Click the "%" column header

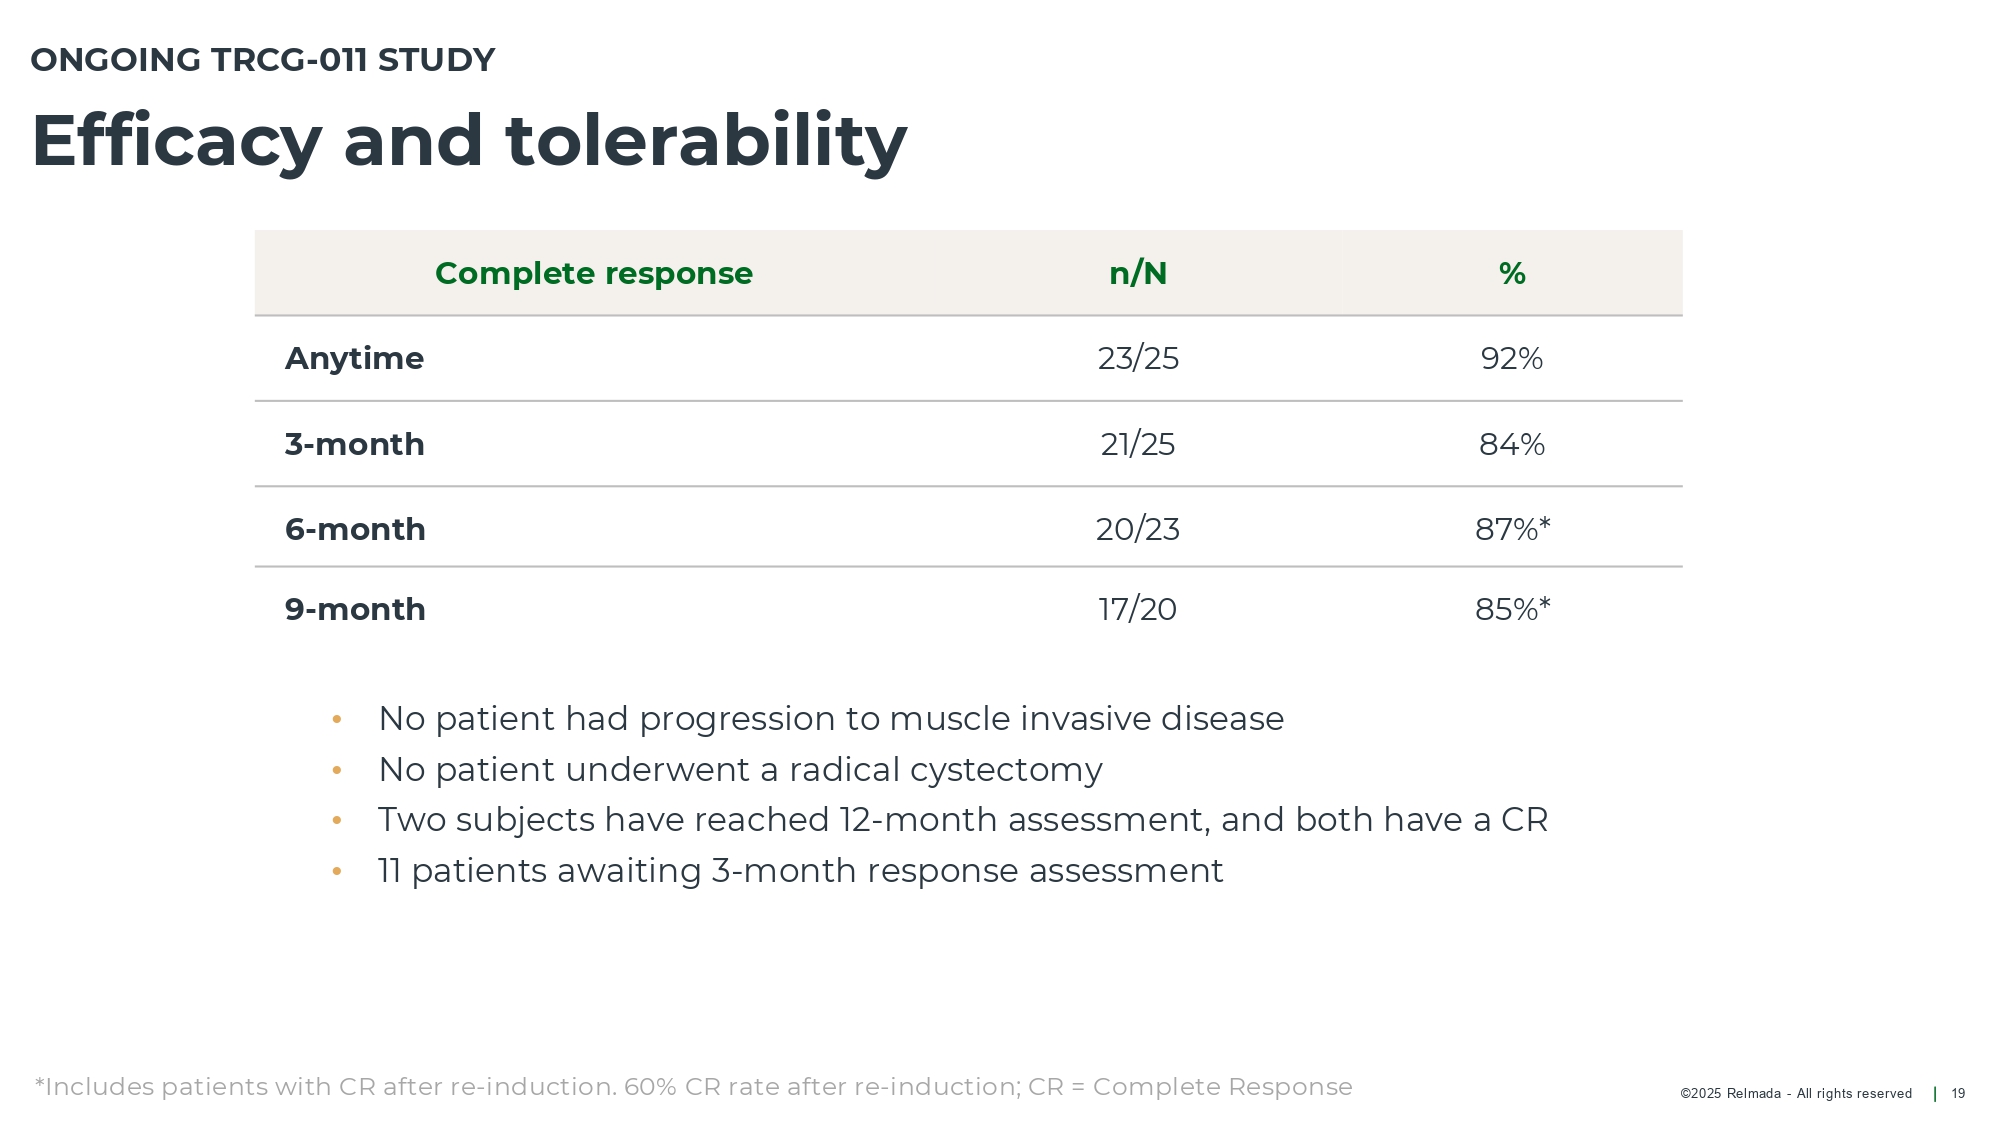pos(1512,273)
